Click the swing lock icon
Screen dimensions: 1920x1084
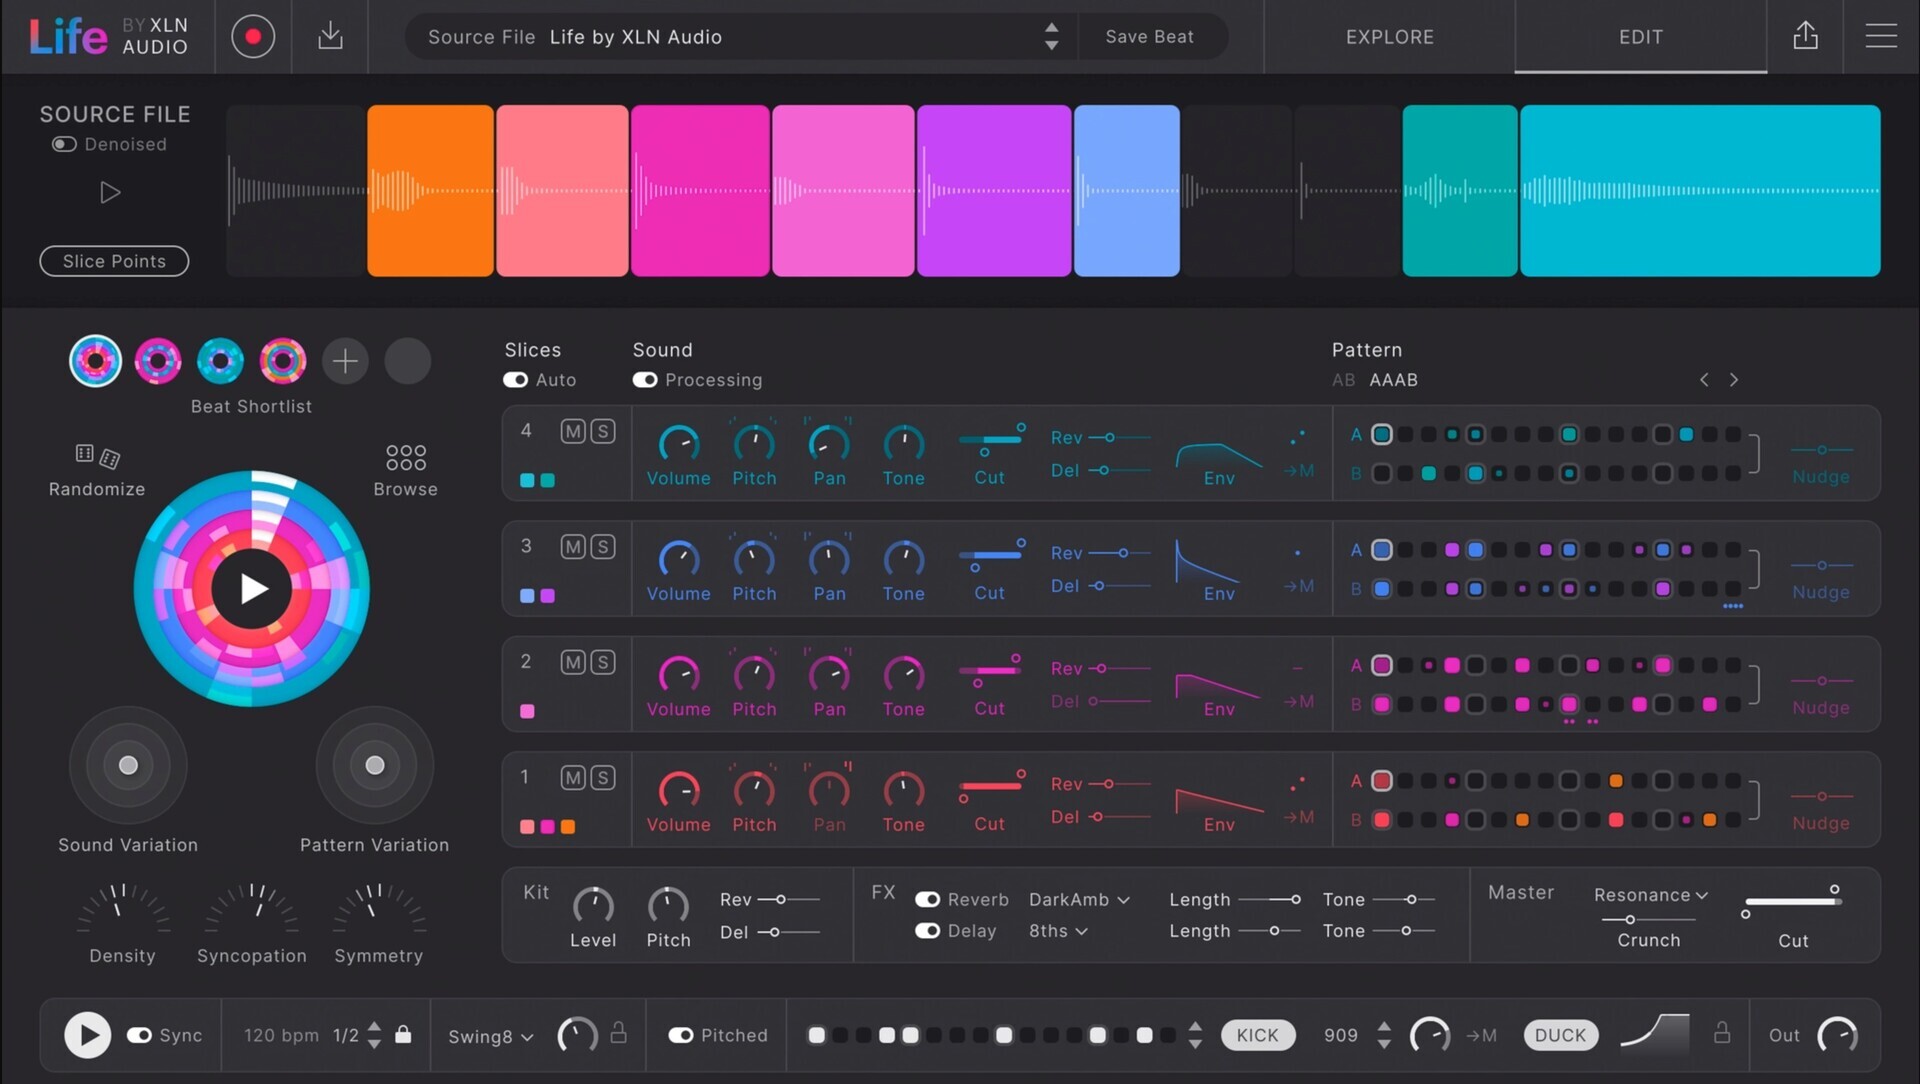(619, 1033)
